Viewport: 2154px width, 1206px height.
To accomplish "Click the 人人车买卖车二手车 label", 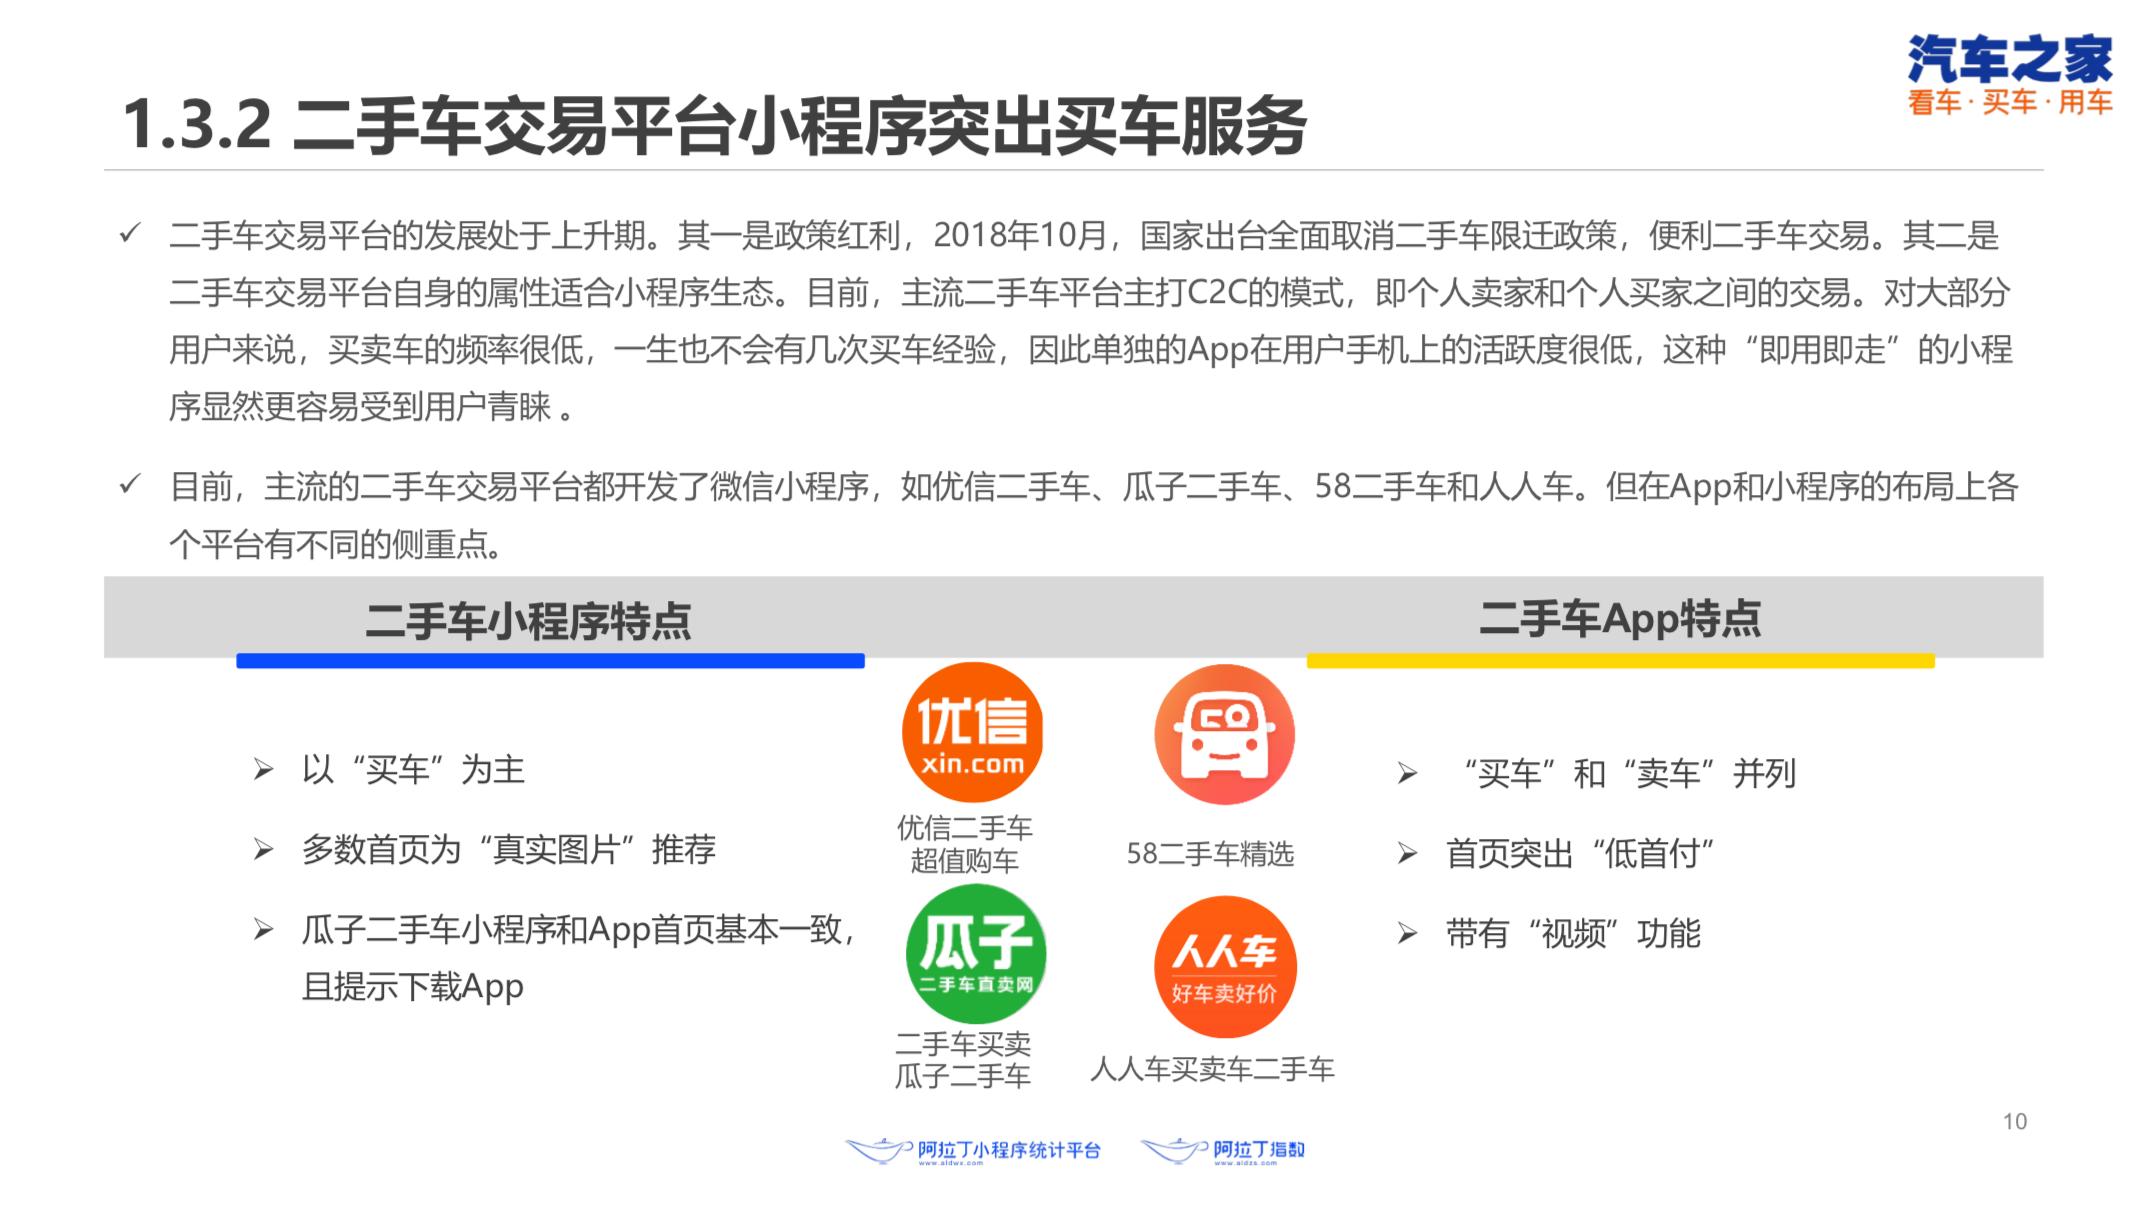I will click(x=1212, y=1070).
